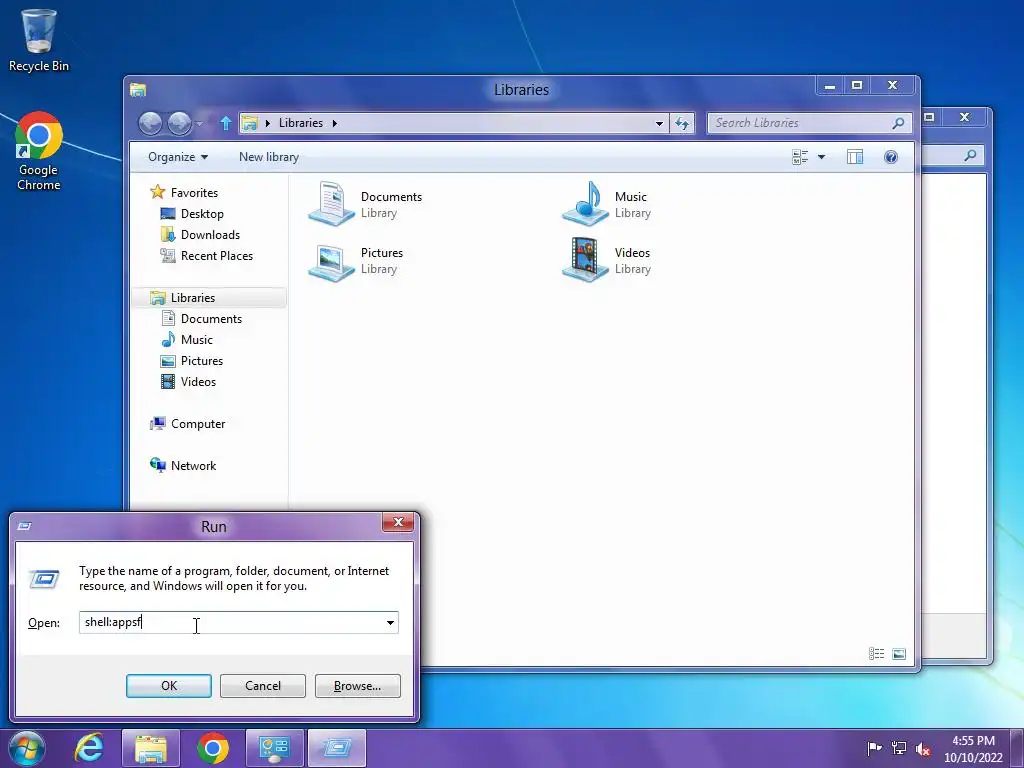
Task: Switch to large icons view at bottom right
Action: pos(899,654)
